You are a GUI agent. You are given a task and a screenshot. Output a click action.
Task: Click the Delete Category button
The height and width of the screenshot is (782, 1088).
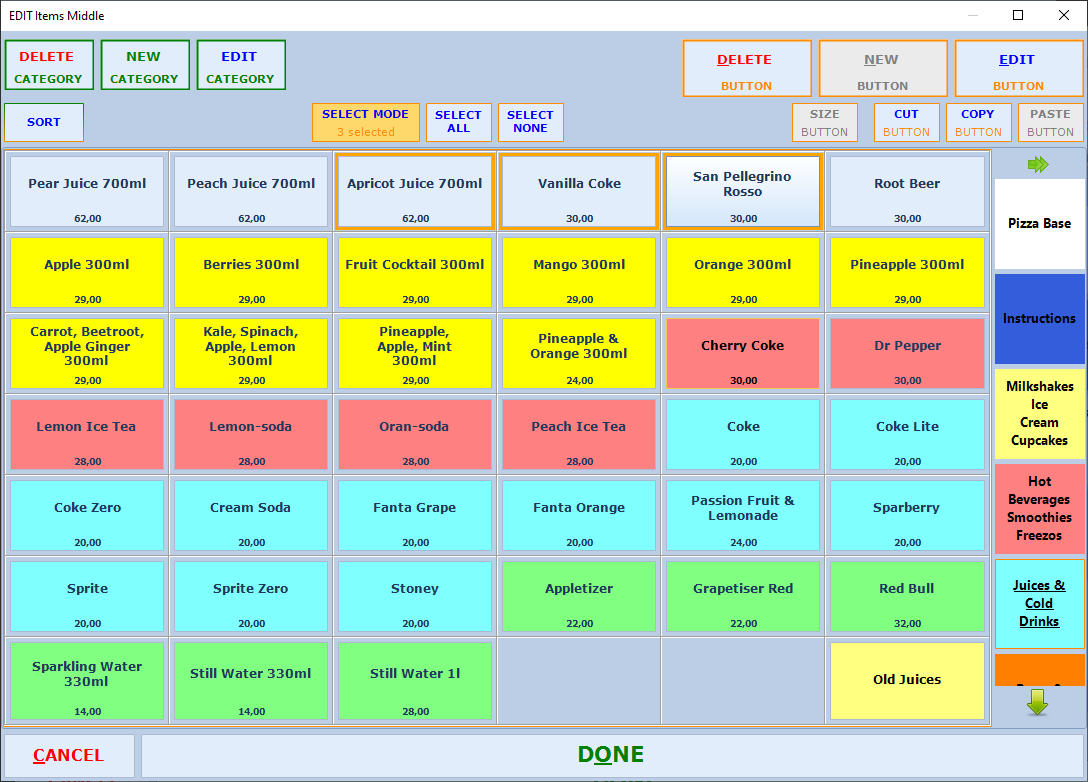point(49,66)
